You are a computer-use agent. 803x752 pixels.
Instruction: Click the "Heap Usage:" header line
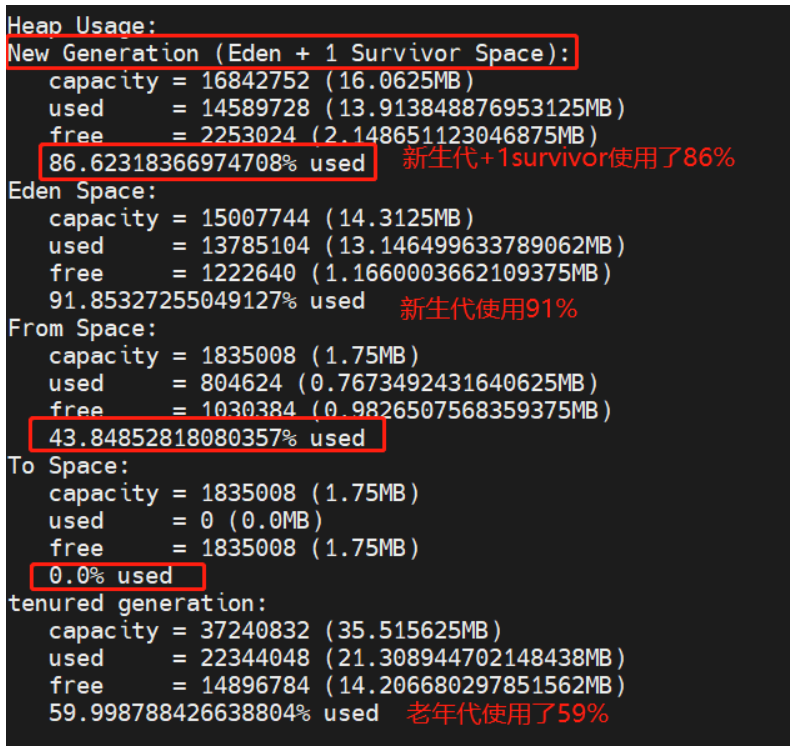click(82, 26)
